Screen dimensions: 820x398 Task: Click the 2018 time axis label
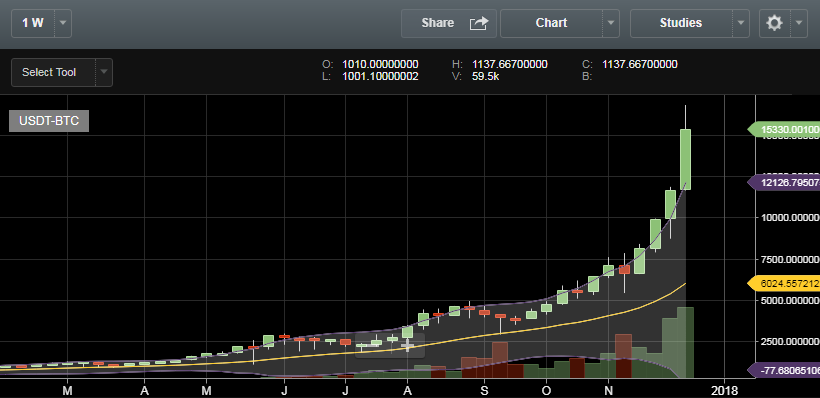724,390
